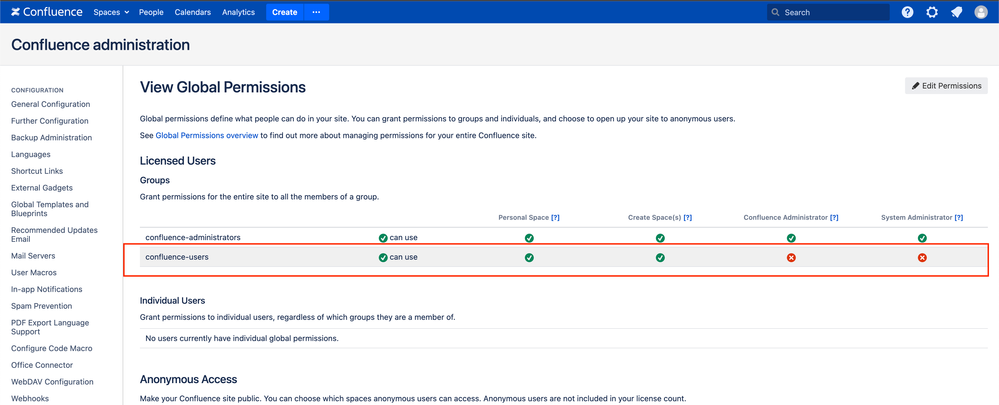Click the Individual Users heading
The width and height of the screenshot is (999, 405).
(x=173, y=301)
